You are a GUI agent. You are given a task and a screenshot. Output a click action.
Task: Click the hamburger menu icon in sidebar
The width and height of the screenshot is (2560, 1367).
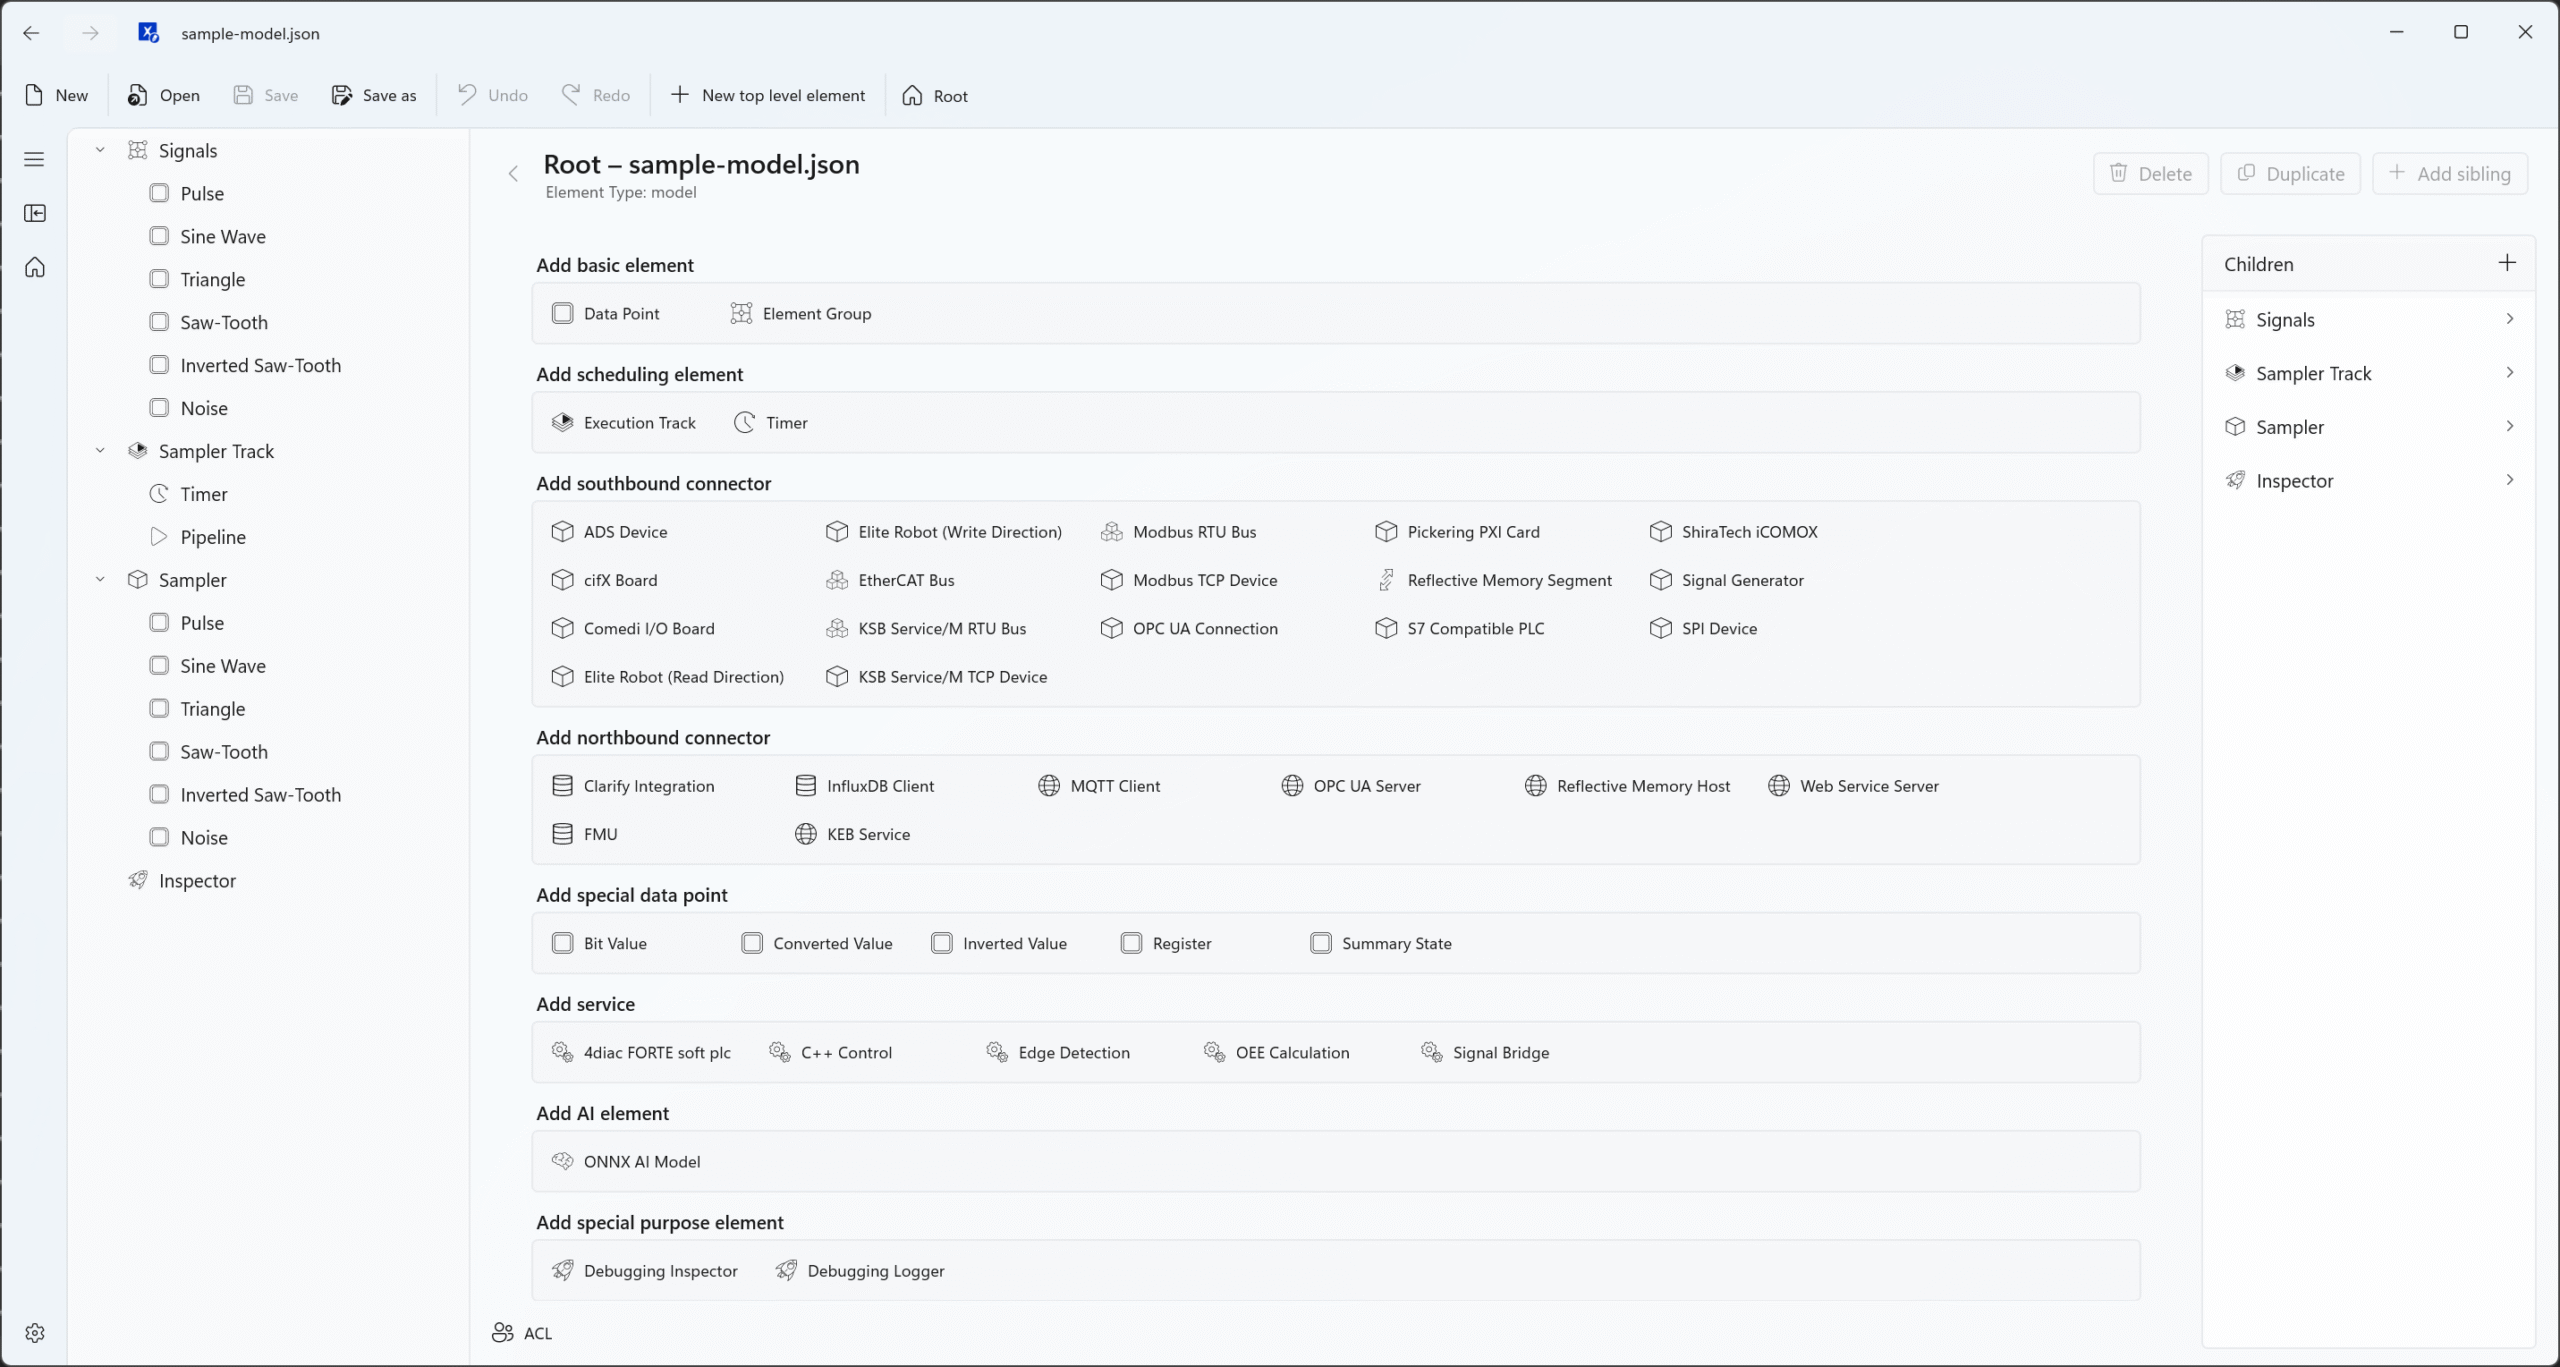34,159
